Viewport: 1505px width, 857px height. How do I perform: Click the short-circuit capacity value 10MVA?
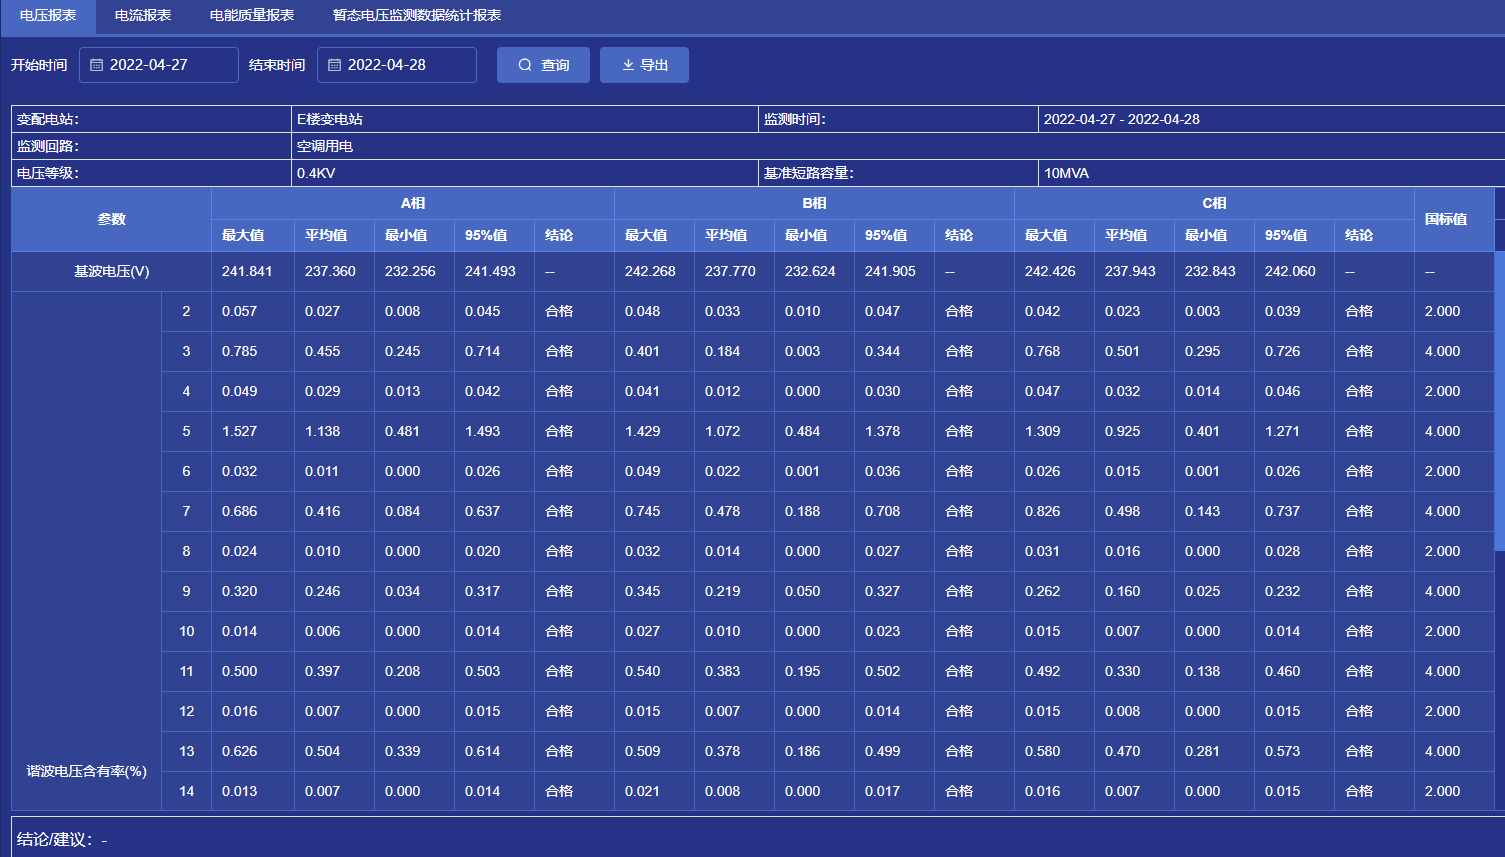pos(1066,173)
